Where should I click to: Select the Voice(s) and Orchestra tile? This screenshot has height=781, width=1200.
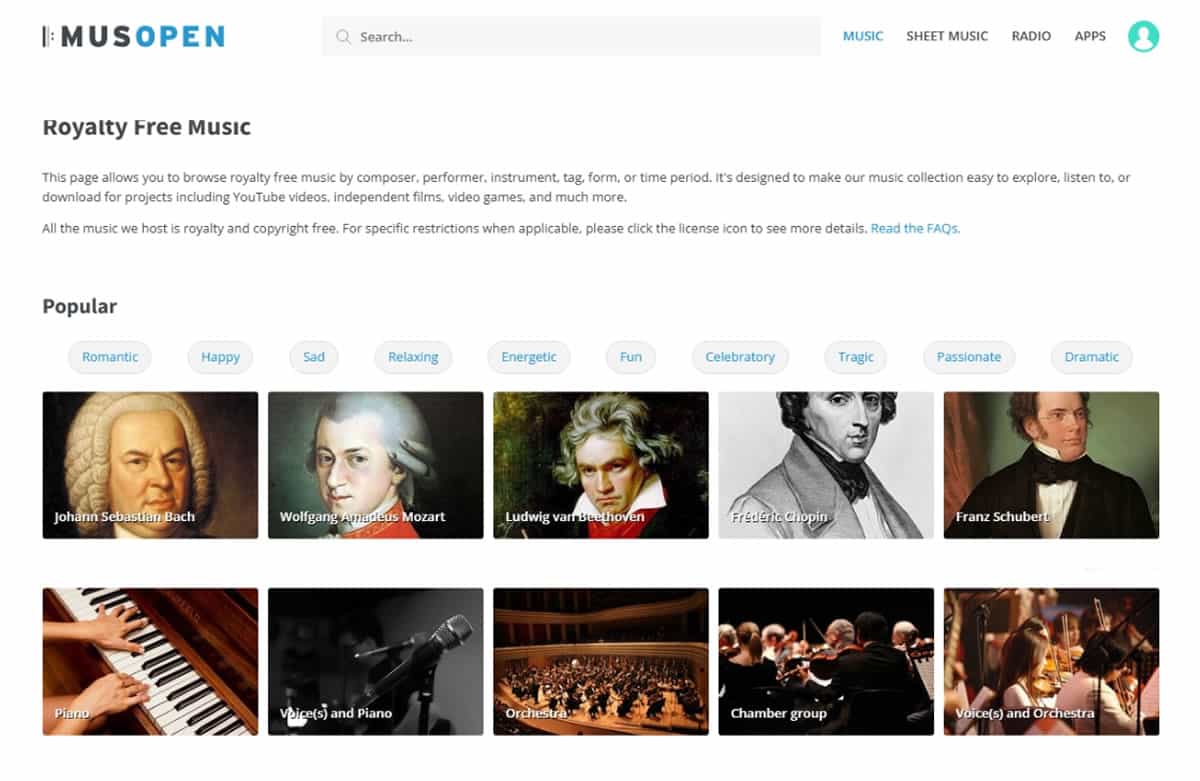coord(1051,661)
